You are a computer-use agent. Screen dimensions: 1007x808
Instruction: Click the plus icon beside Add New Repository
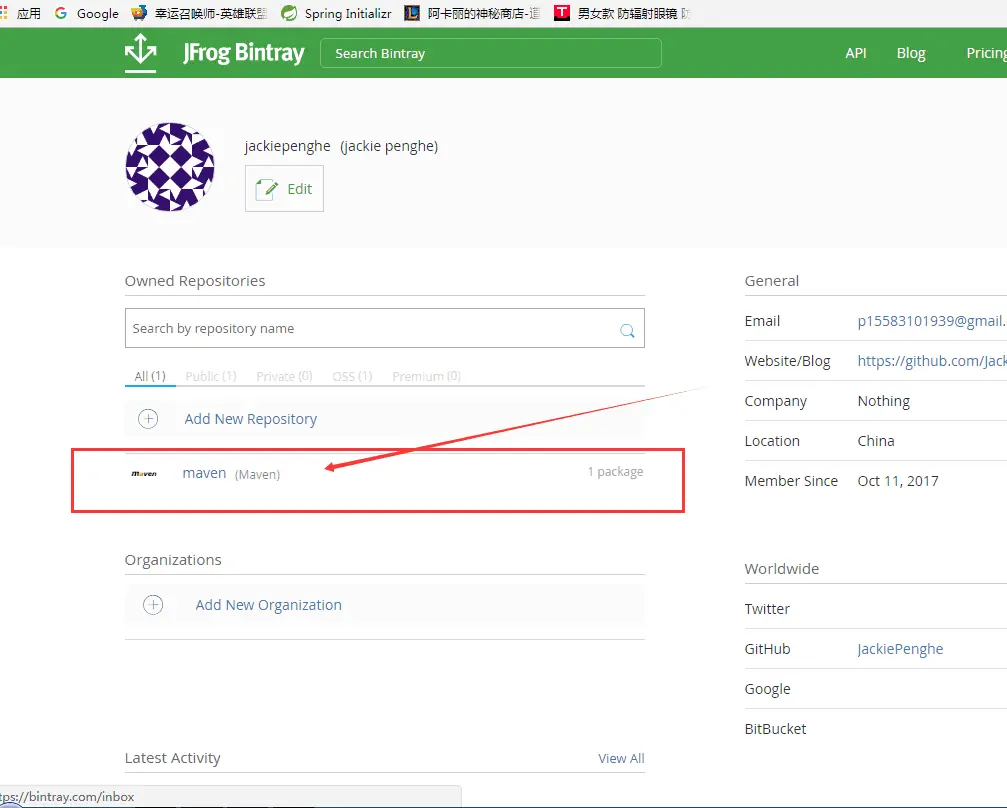pyautogui.click(x=148, y=419)
